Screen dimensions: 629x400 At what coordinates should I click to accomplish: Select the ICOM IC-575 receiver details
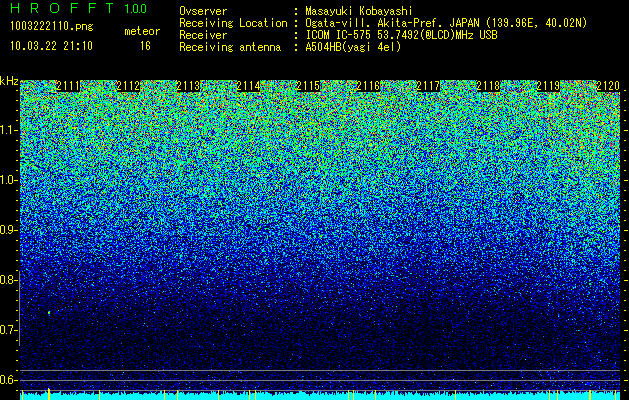click(401, 35)
